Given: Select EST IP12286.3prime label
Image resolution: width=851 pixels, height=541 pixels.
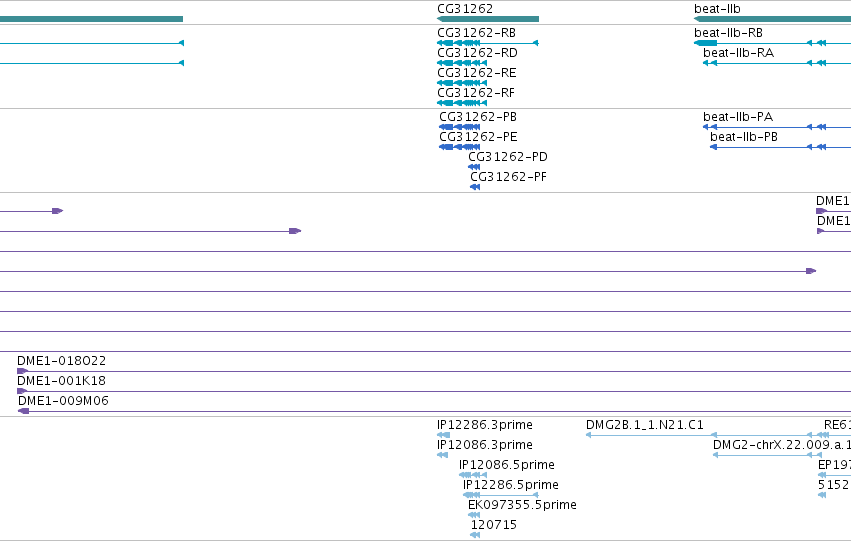Looking at the screenshot, I should click(485, 425).
